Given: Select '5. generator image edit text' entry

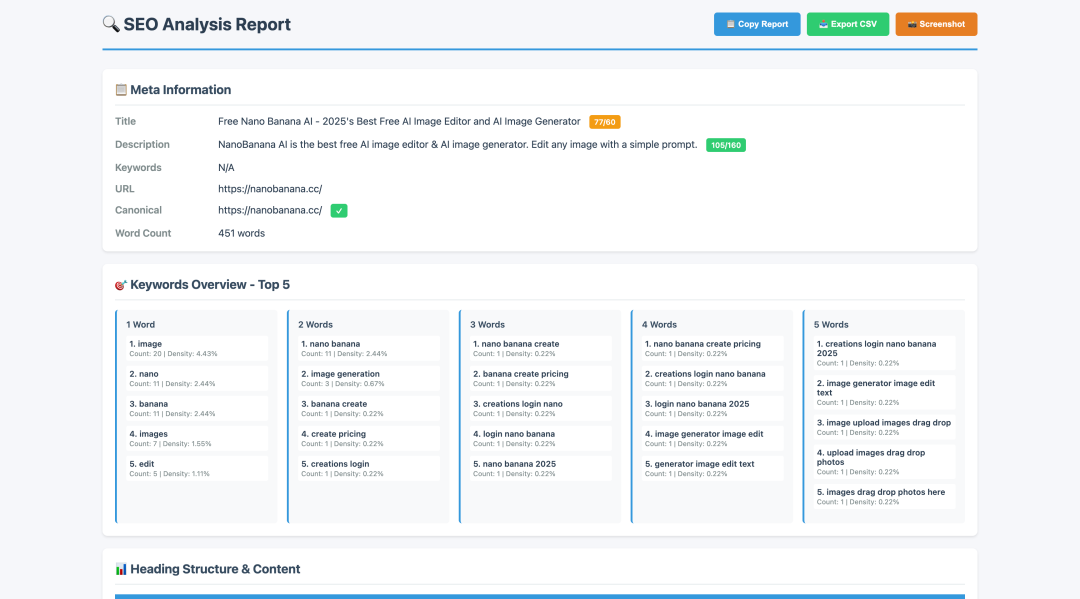Looking at the screenshot, I should point(712,468).
